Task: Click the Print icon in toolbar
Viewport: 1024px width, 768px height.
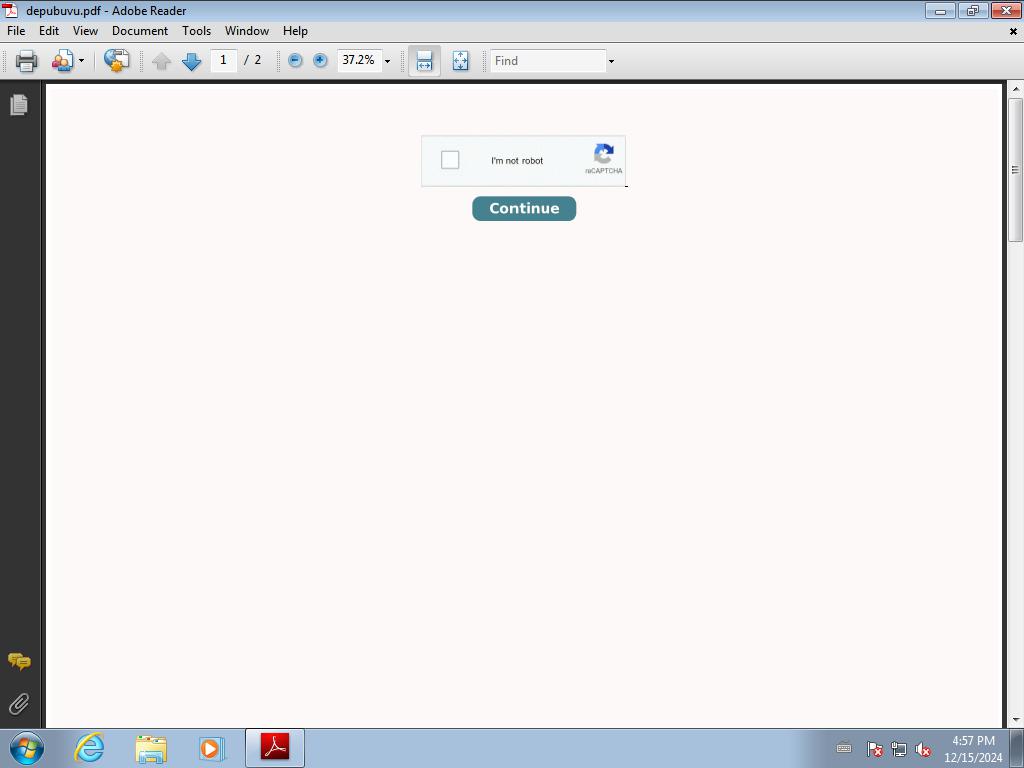Action: pyautogui.click(x=26, y=61)
